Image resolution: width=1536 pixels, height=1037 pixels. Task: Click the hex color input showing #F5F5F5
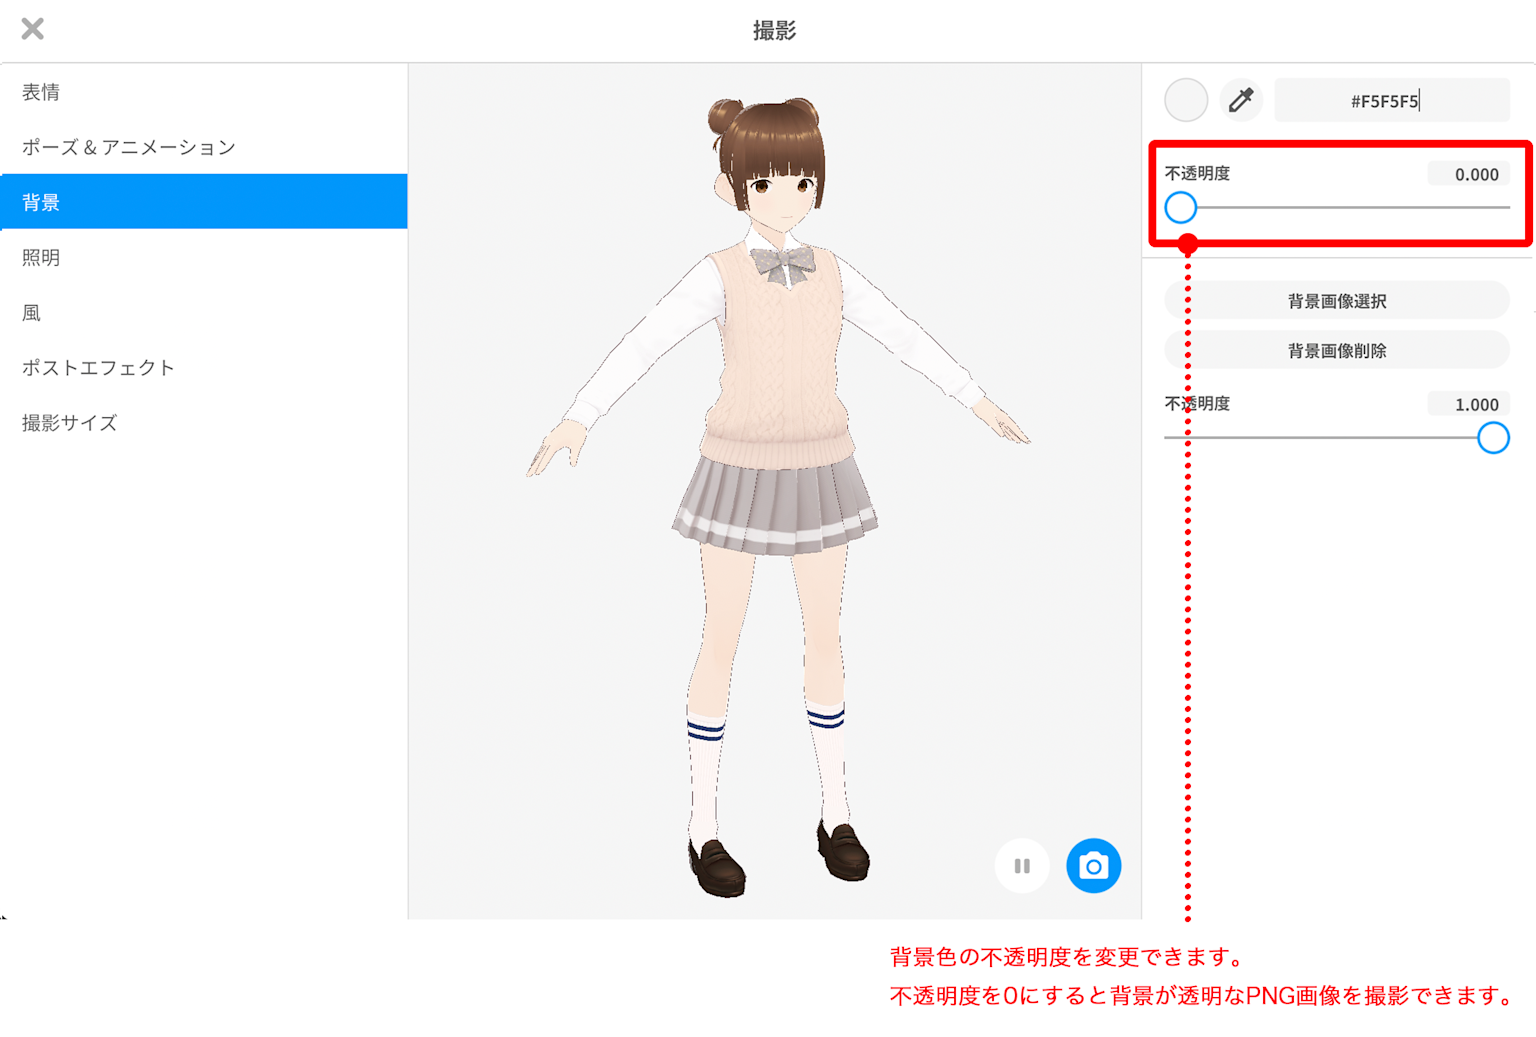tap(1391, 100)
